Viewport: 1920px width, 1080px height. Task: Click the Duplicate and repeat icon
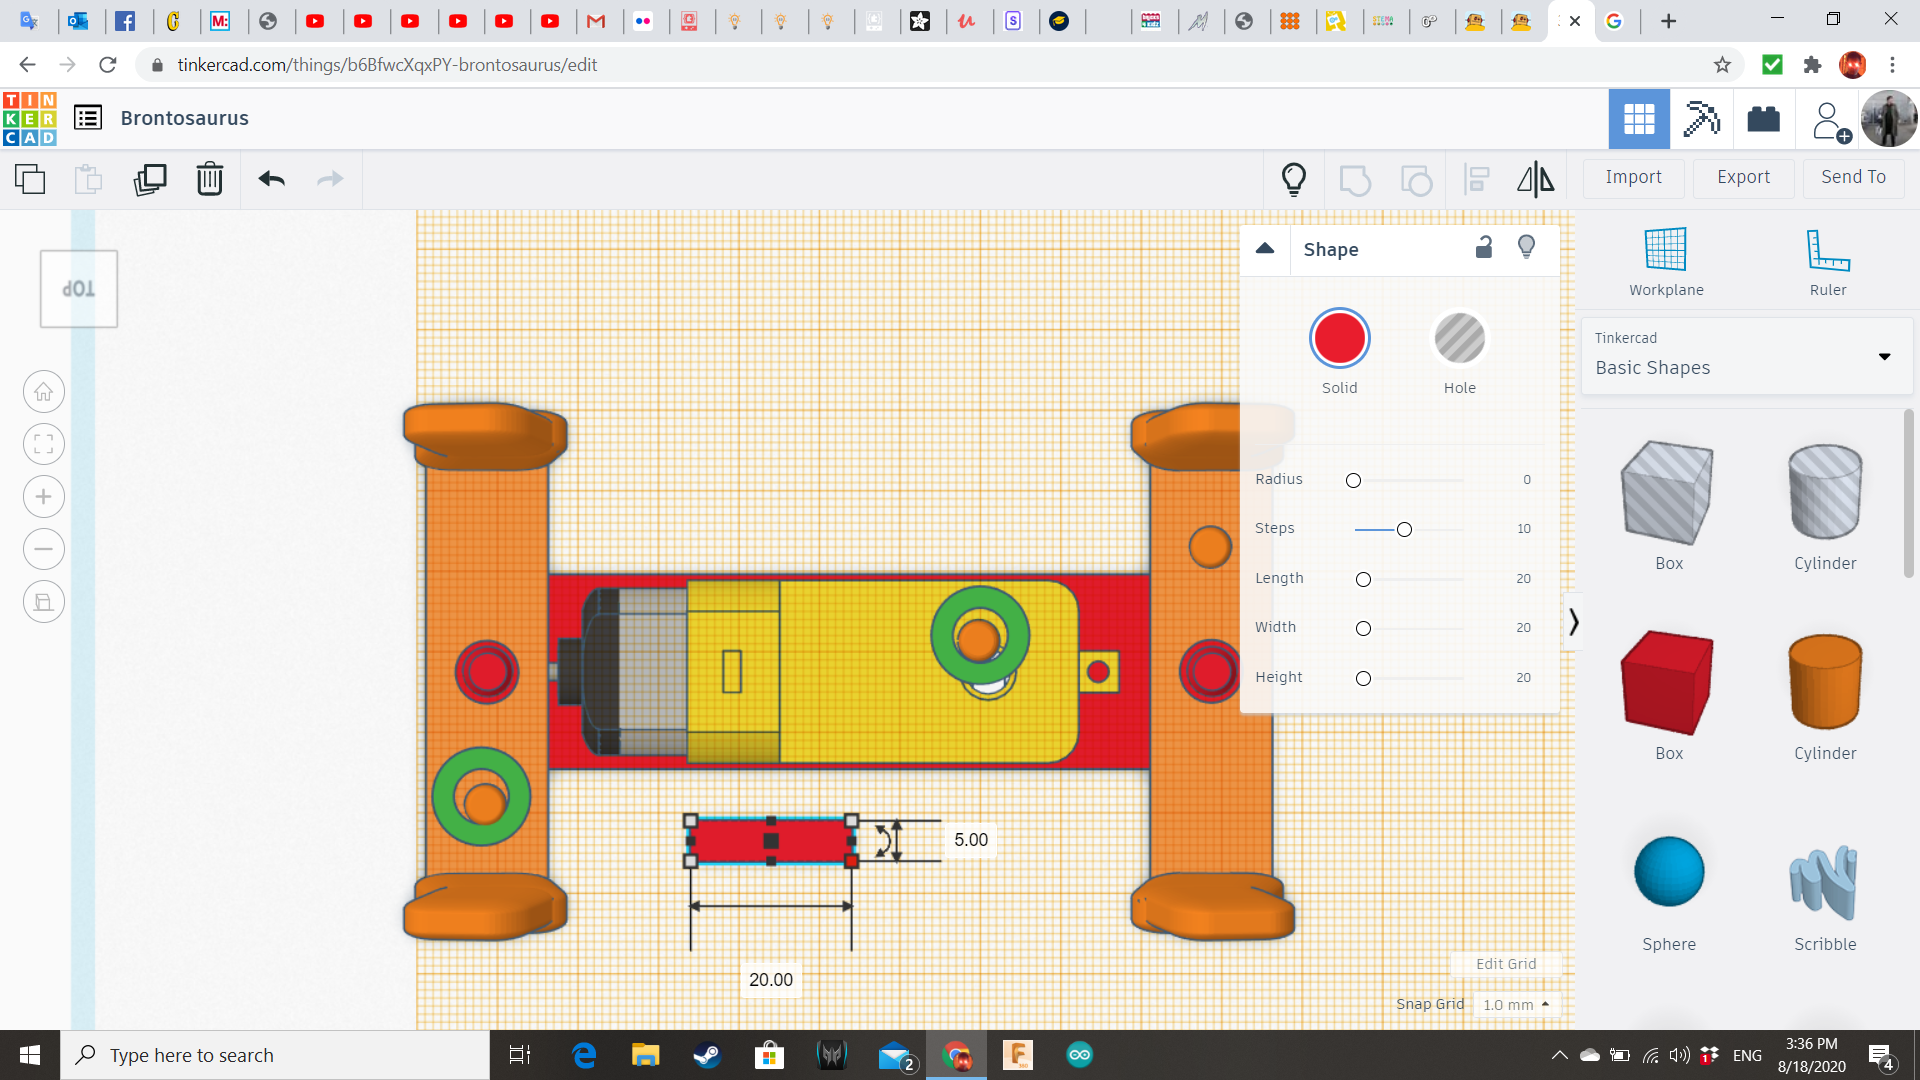click(x=150, y=179)
